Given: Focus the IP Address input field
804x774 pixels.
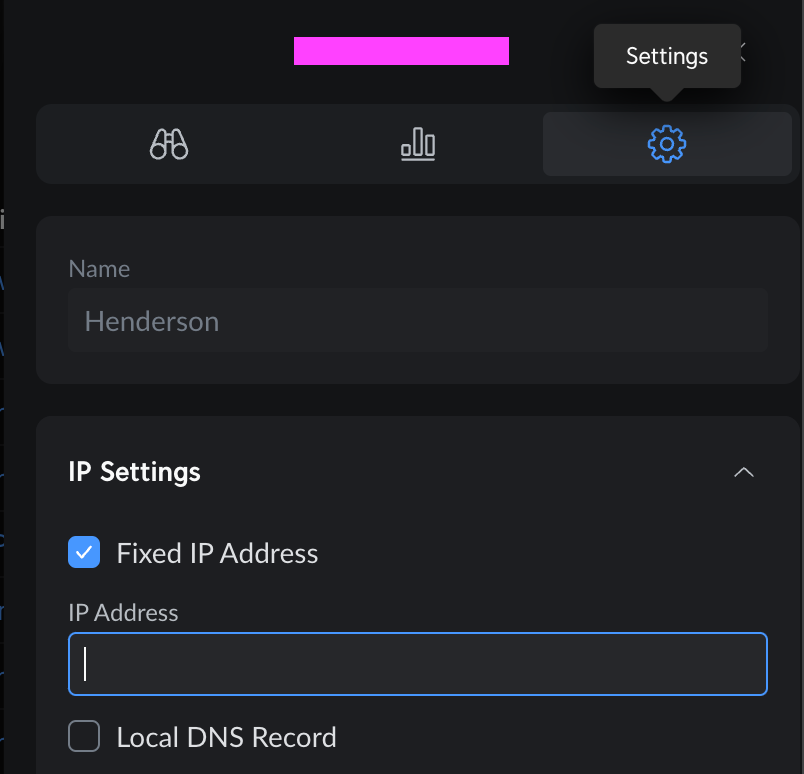Looking at the screenshot, I should point(418,663).
